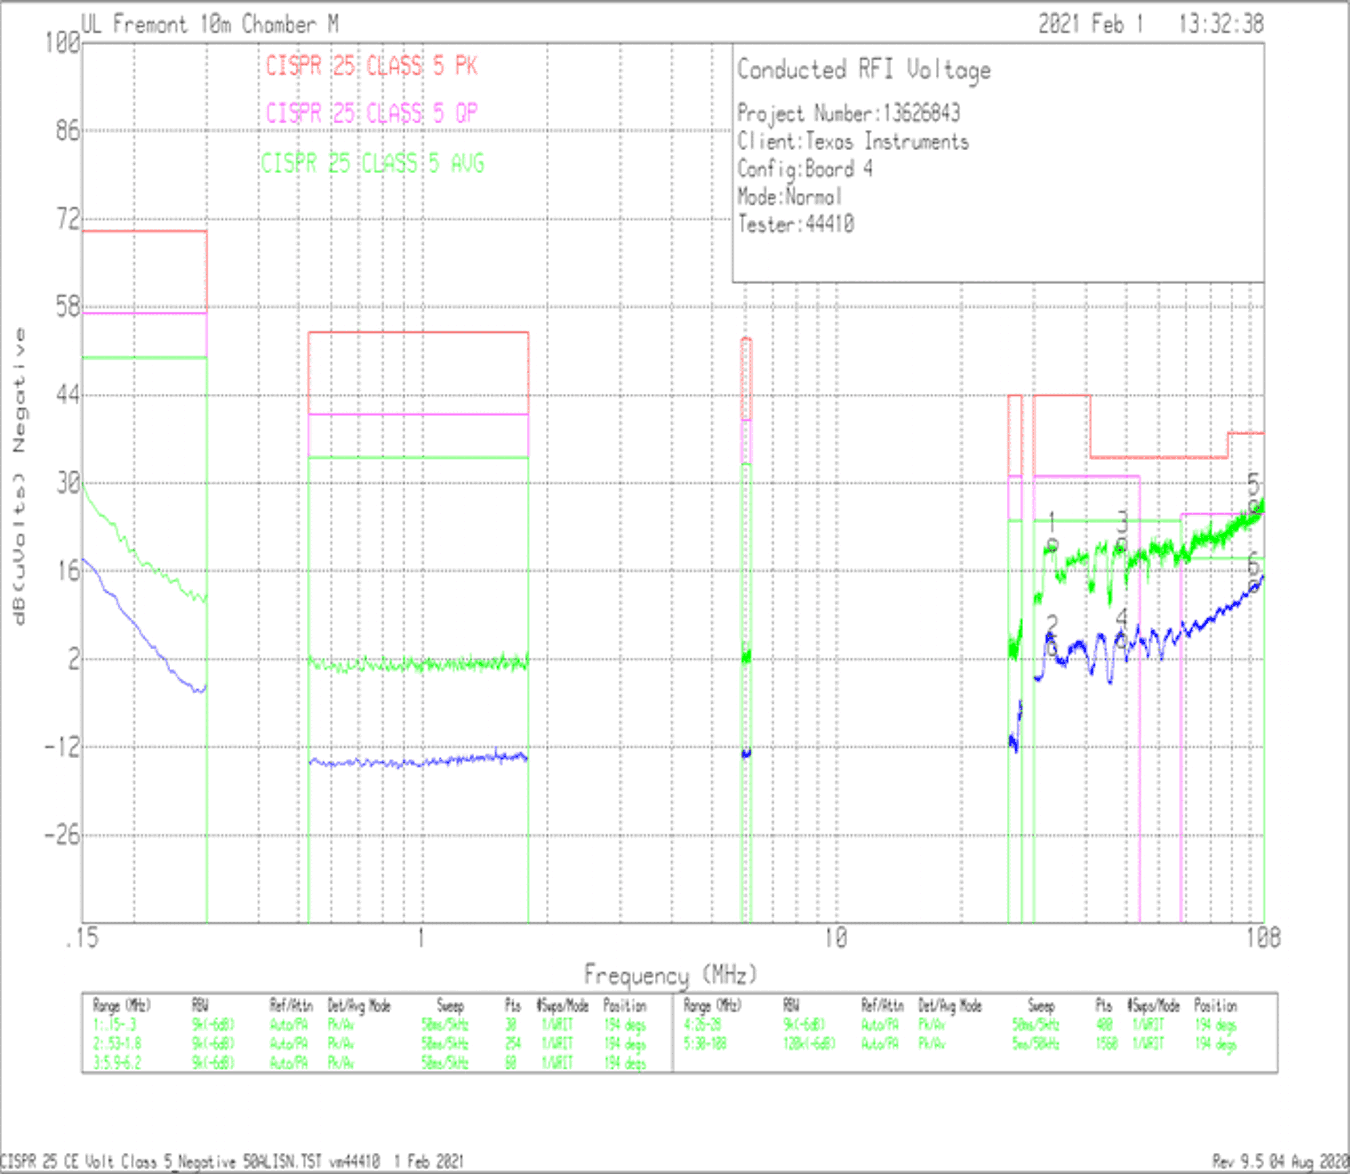Click the Project Number 13626843 text
1350x1174 pixels.
(847, 113)
